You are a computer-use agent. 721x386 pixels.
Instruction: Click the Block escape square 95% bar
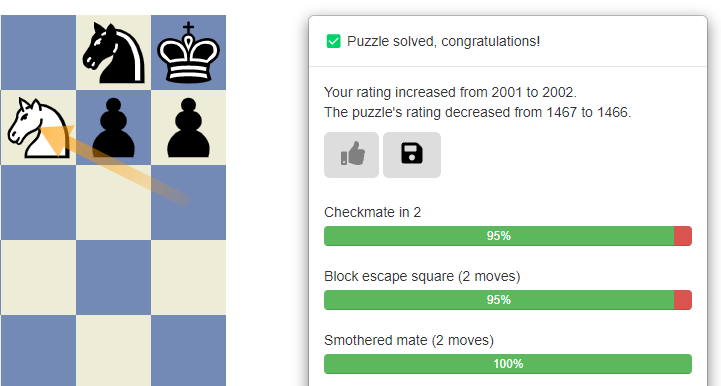point(508,300)
